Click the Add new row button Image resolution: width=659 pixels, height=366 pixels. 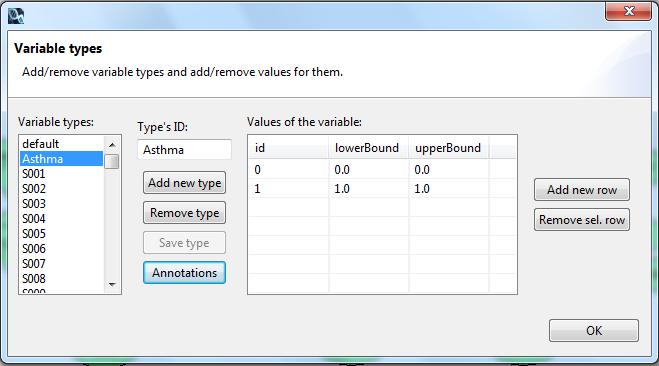[582, 190]
